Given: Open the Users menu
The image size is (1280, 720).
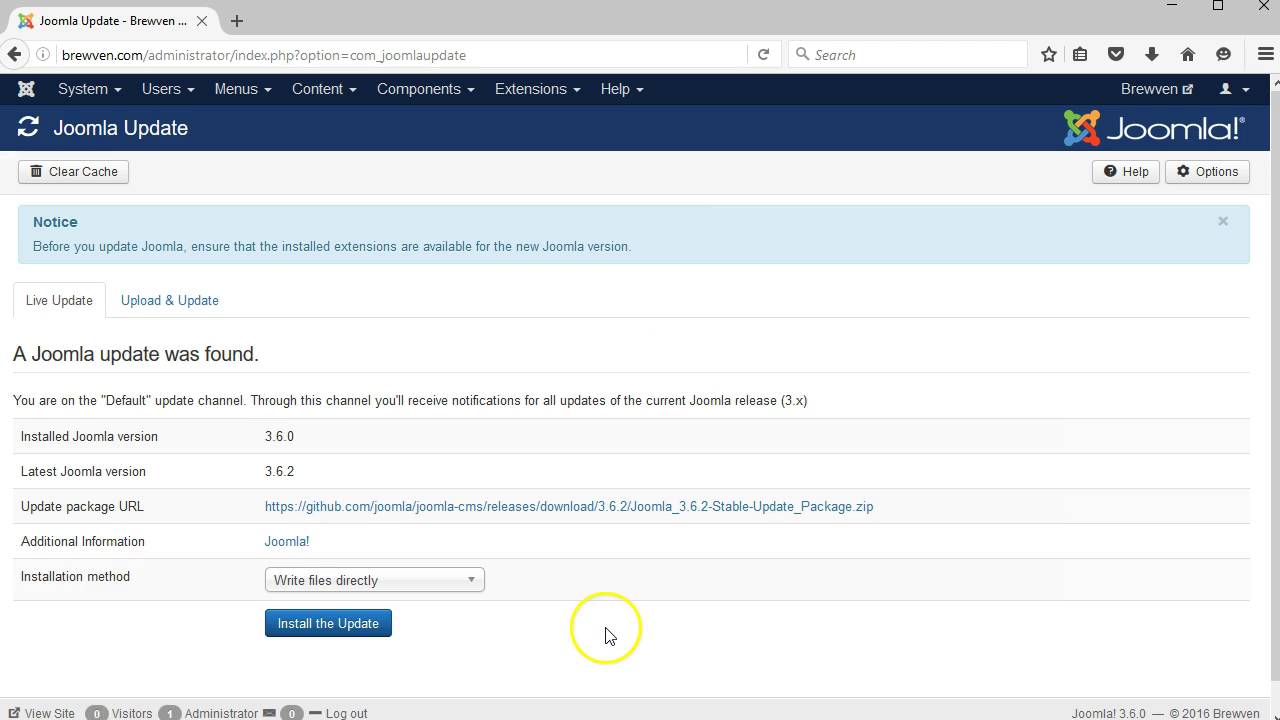Looking at the screenshot, I should coord(168,89).
